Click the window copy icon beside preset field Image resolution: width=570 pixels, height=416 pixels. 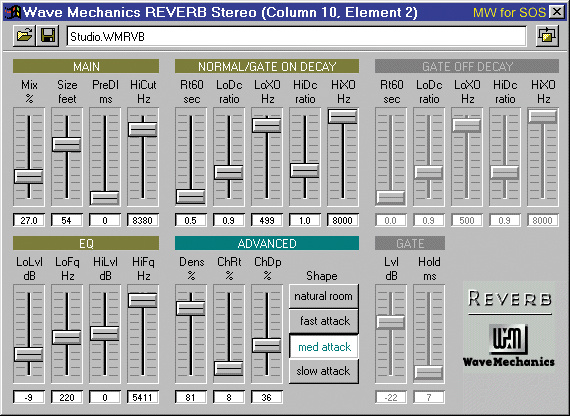547,36
